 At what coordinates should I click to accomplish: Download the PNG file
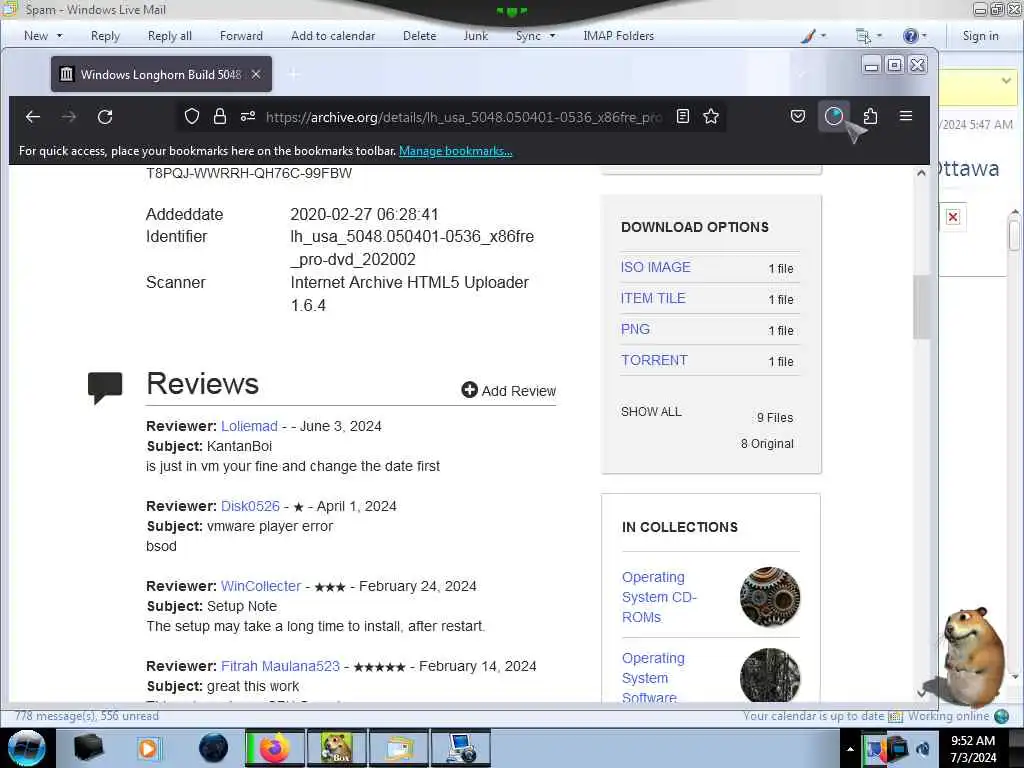[x=635, y=329]
